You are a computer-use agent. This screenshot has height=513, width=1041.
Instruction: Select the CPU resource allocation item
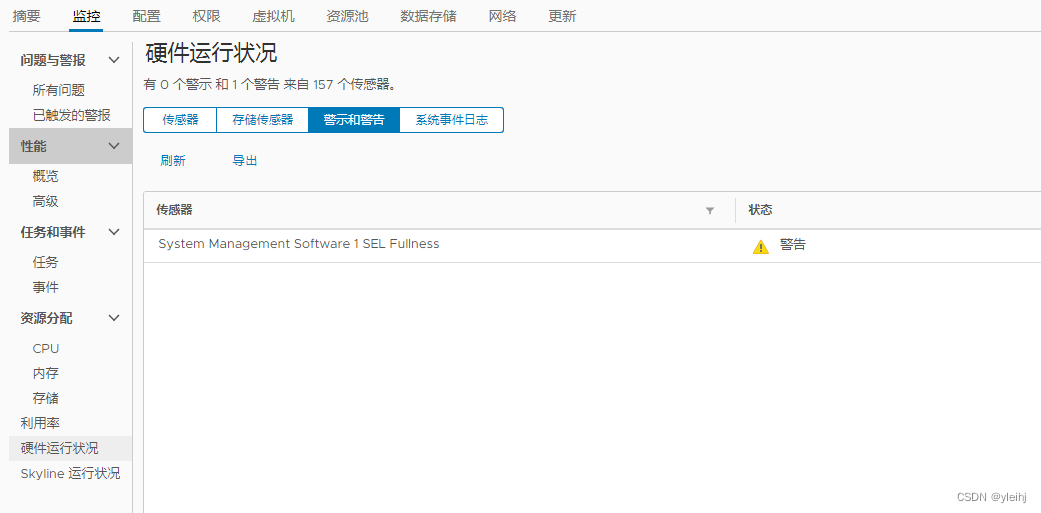[x=46, y=349]
